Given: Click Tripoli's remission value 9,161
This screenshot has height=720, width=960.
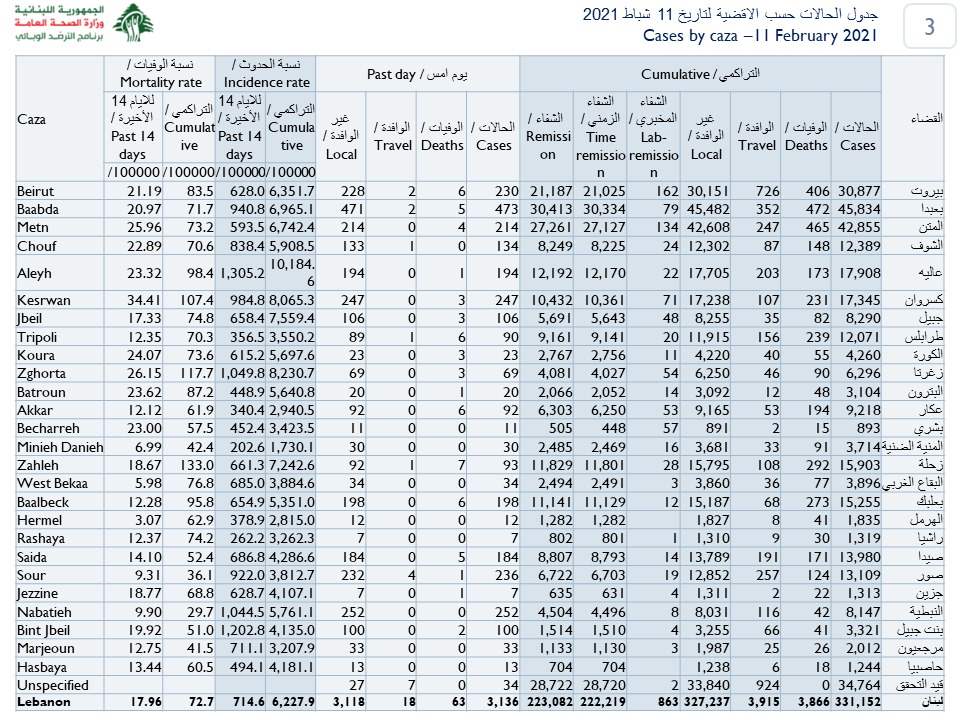Looking at the screenshot, I should pos(555,337).
